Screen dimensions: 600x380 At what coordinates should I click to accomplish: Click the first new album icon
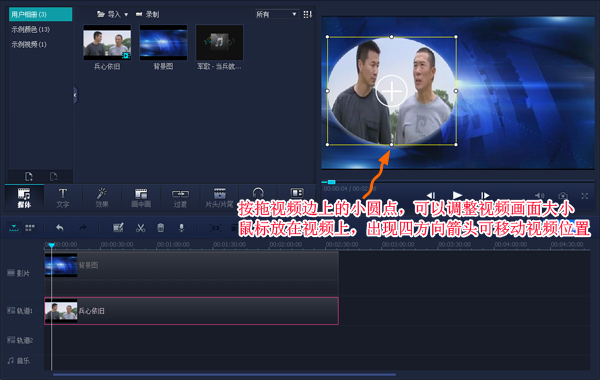[29, 176]
